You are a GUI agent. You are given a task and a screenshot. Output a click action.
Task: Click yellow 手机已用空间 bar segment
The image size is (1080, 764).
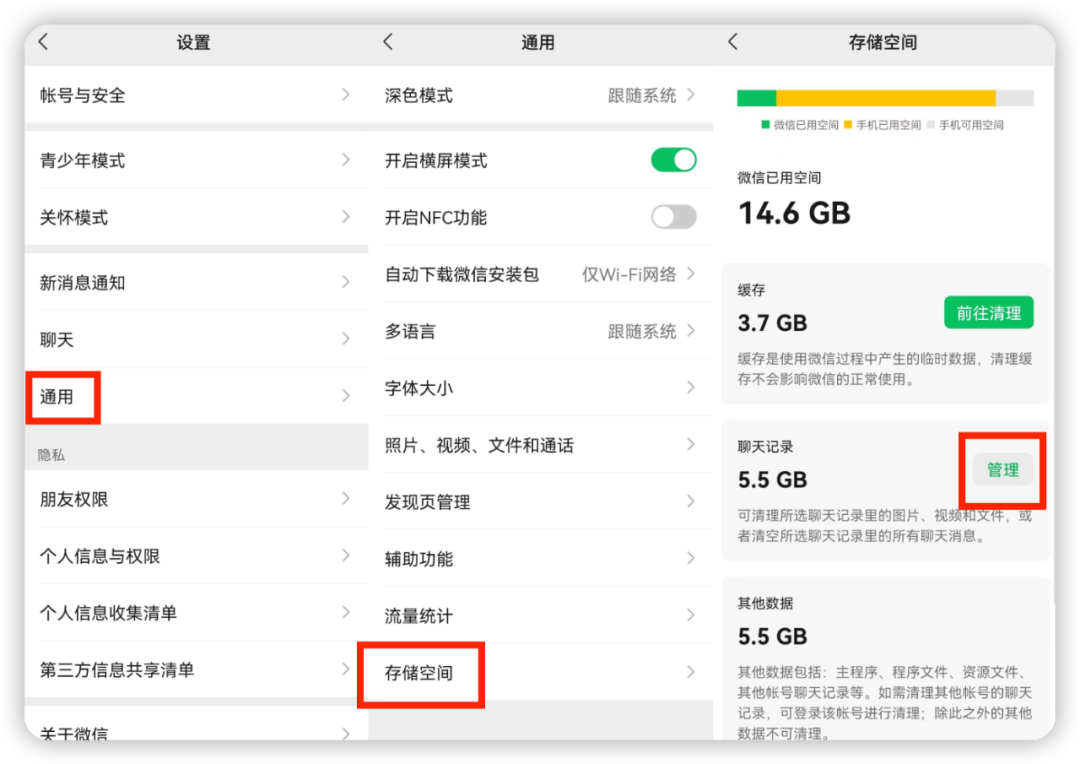coord(886,98)
